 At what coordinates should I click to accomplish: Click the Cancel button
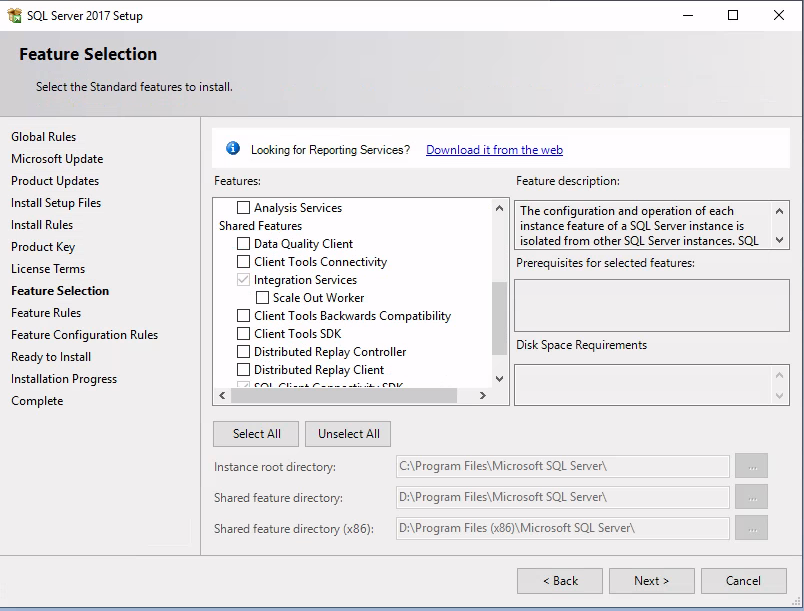pos(743,581)
